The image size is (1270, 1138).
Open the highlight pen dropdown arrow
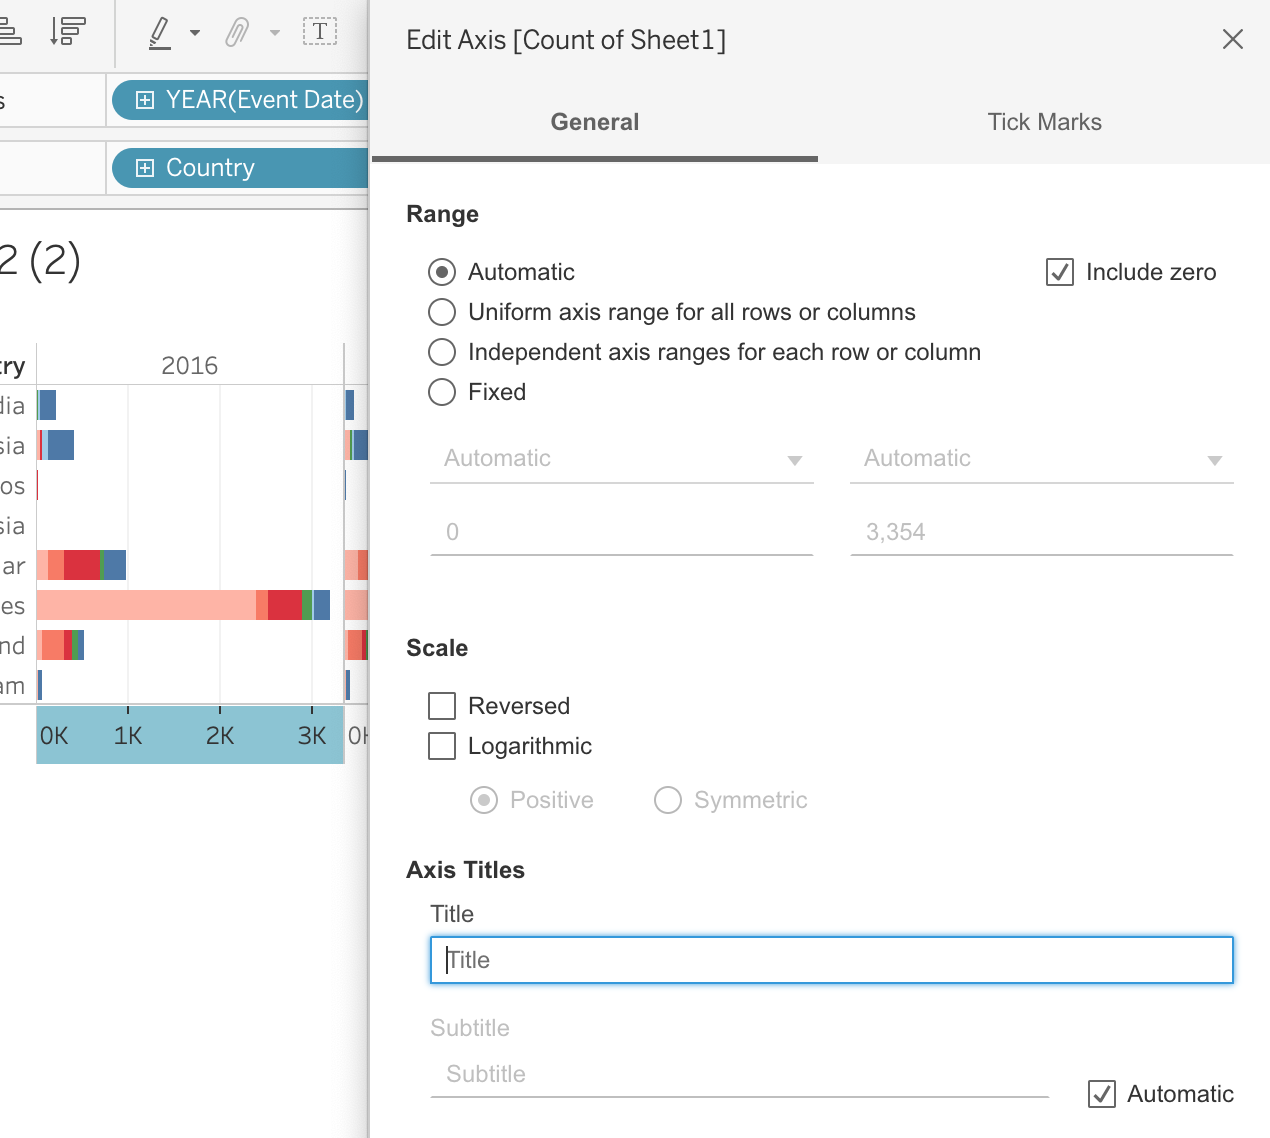[195, 33]
